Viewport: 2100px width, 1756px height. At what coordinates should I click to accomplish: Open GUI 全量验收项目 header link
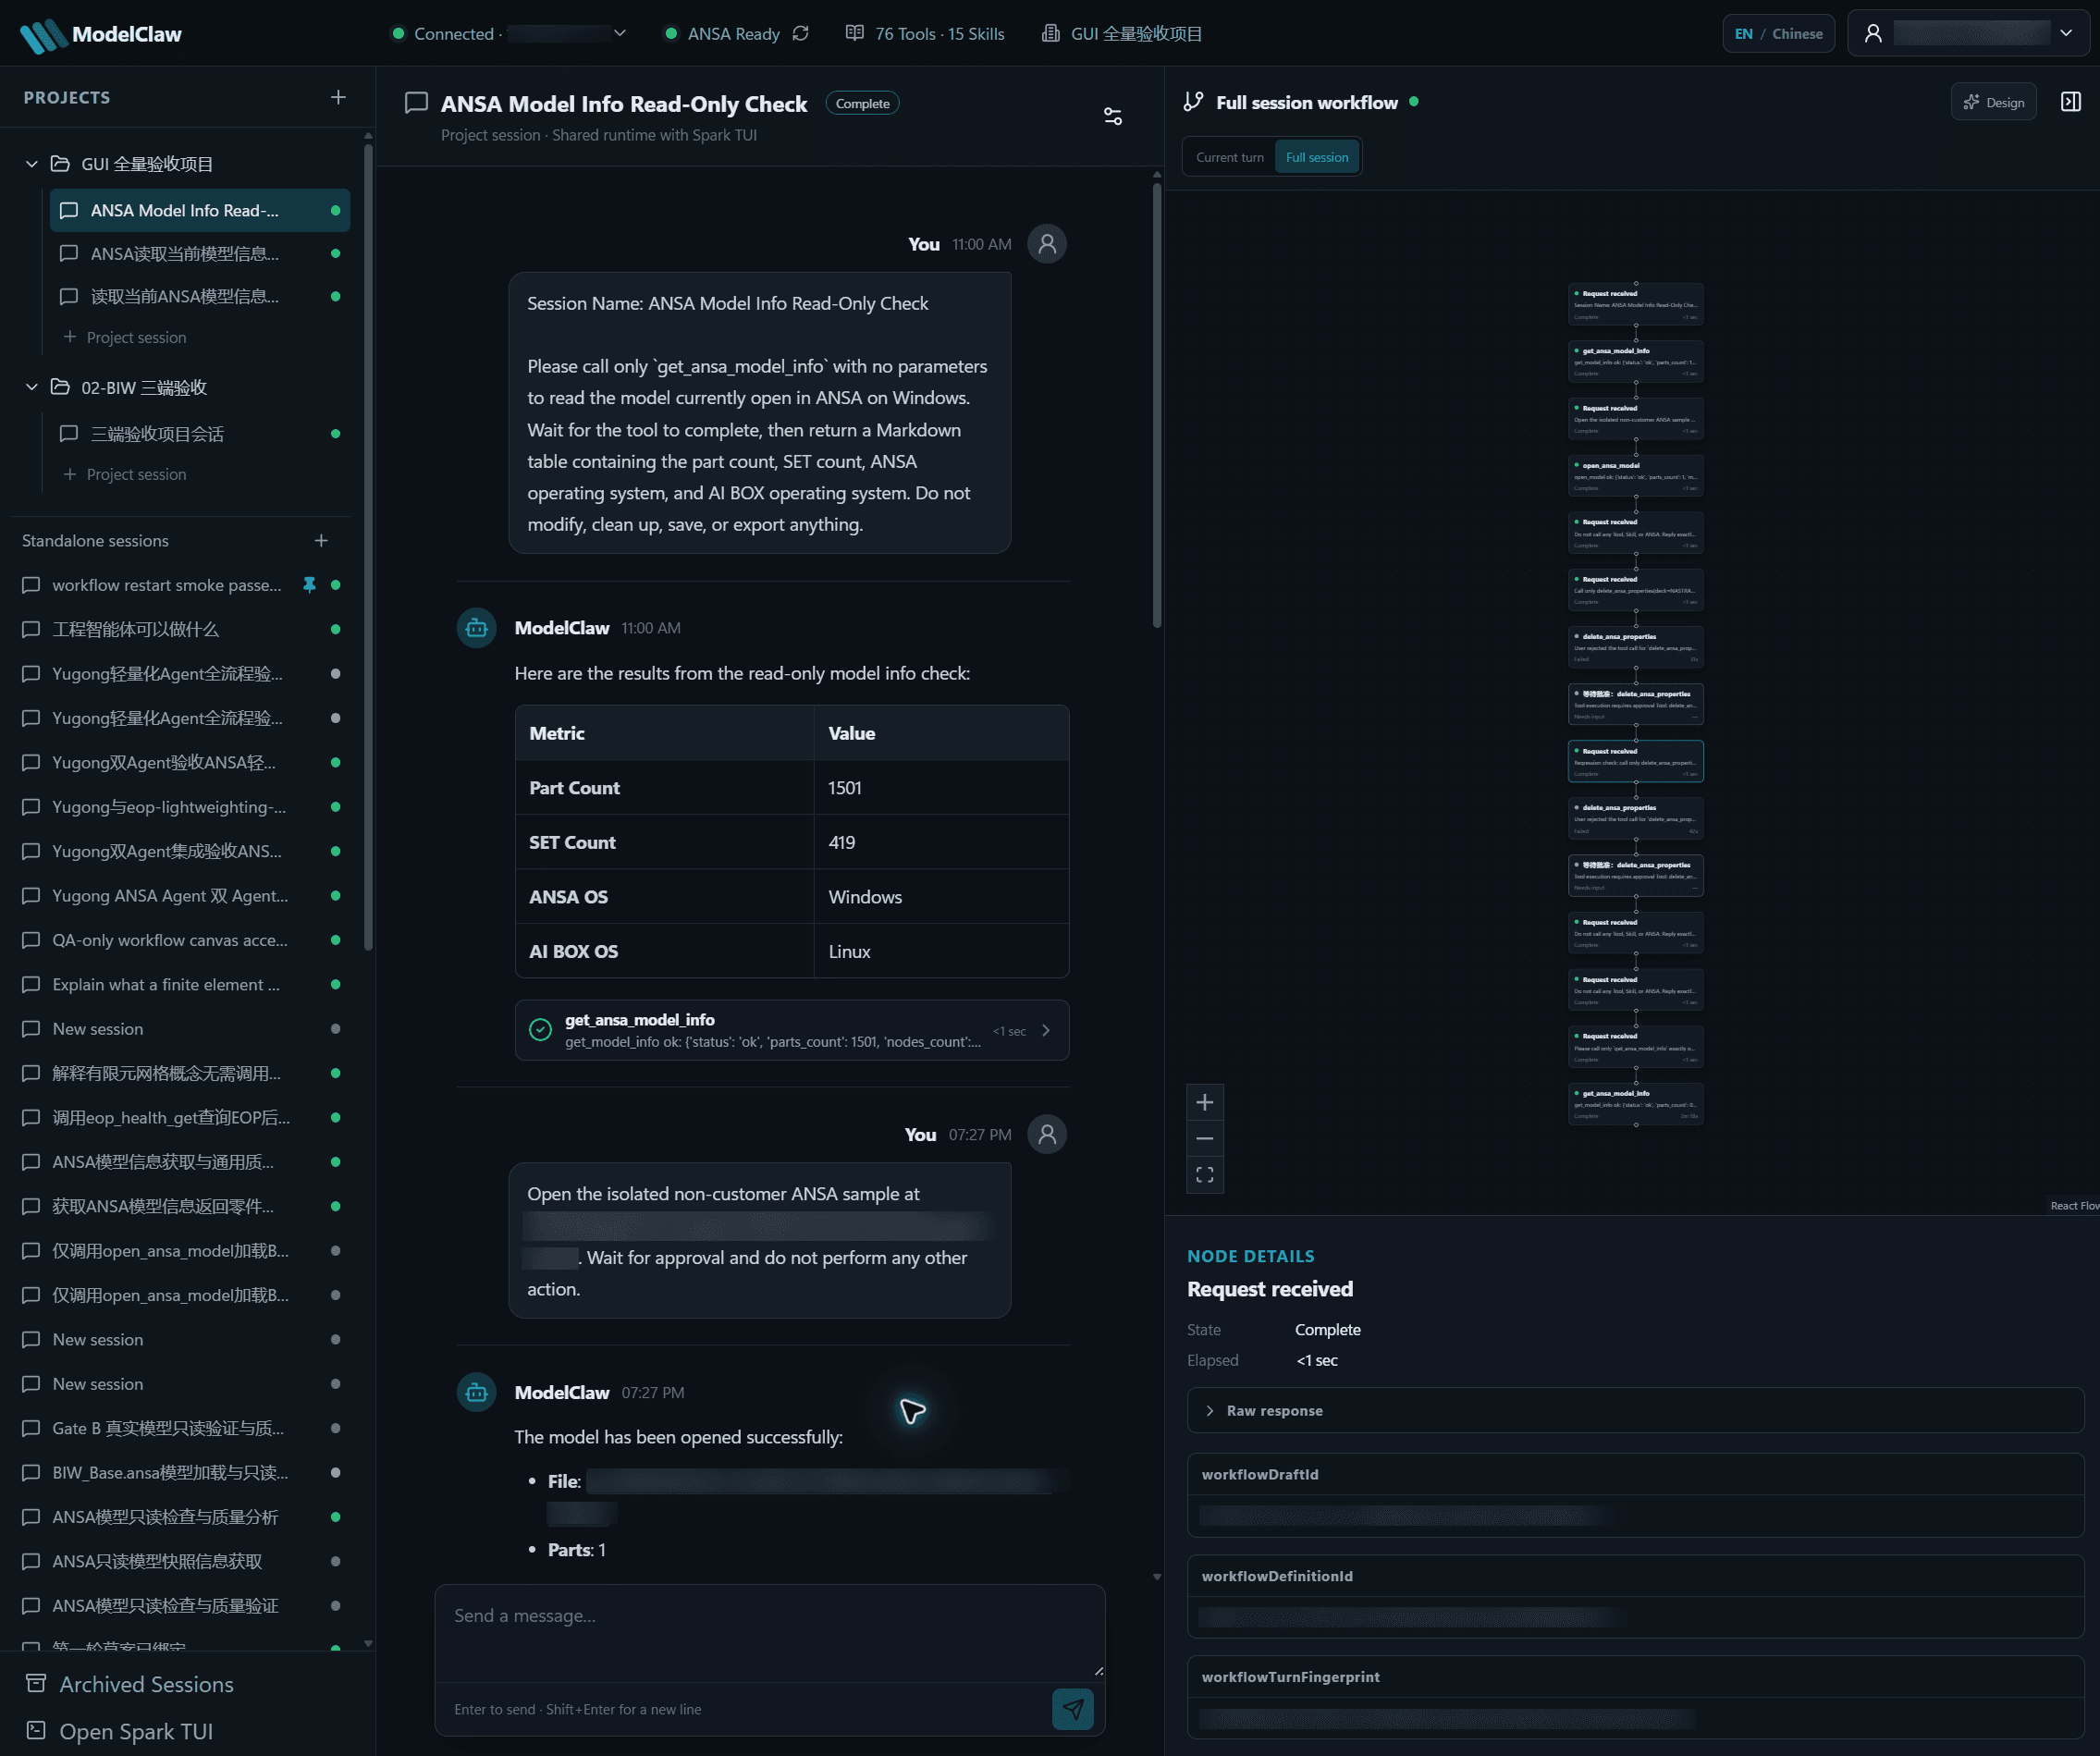click(x=1122, y=34)
